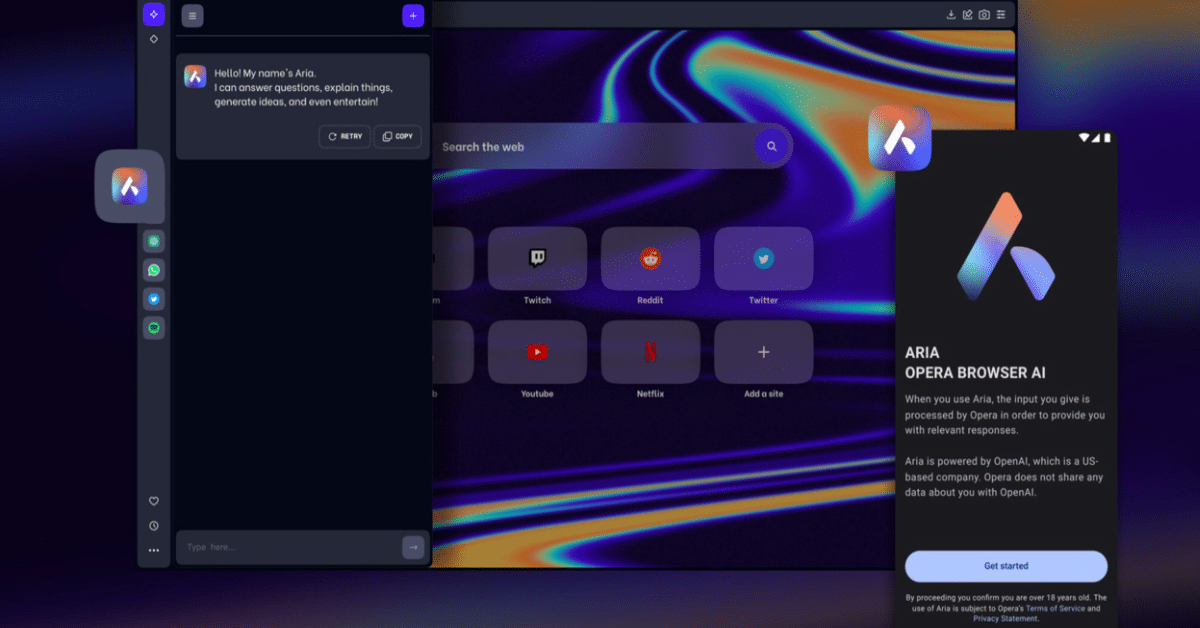Click the diamond icon below the sparkle button
Viewport: 1200px width, 628px height.
coord(154,39)
